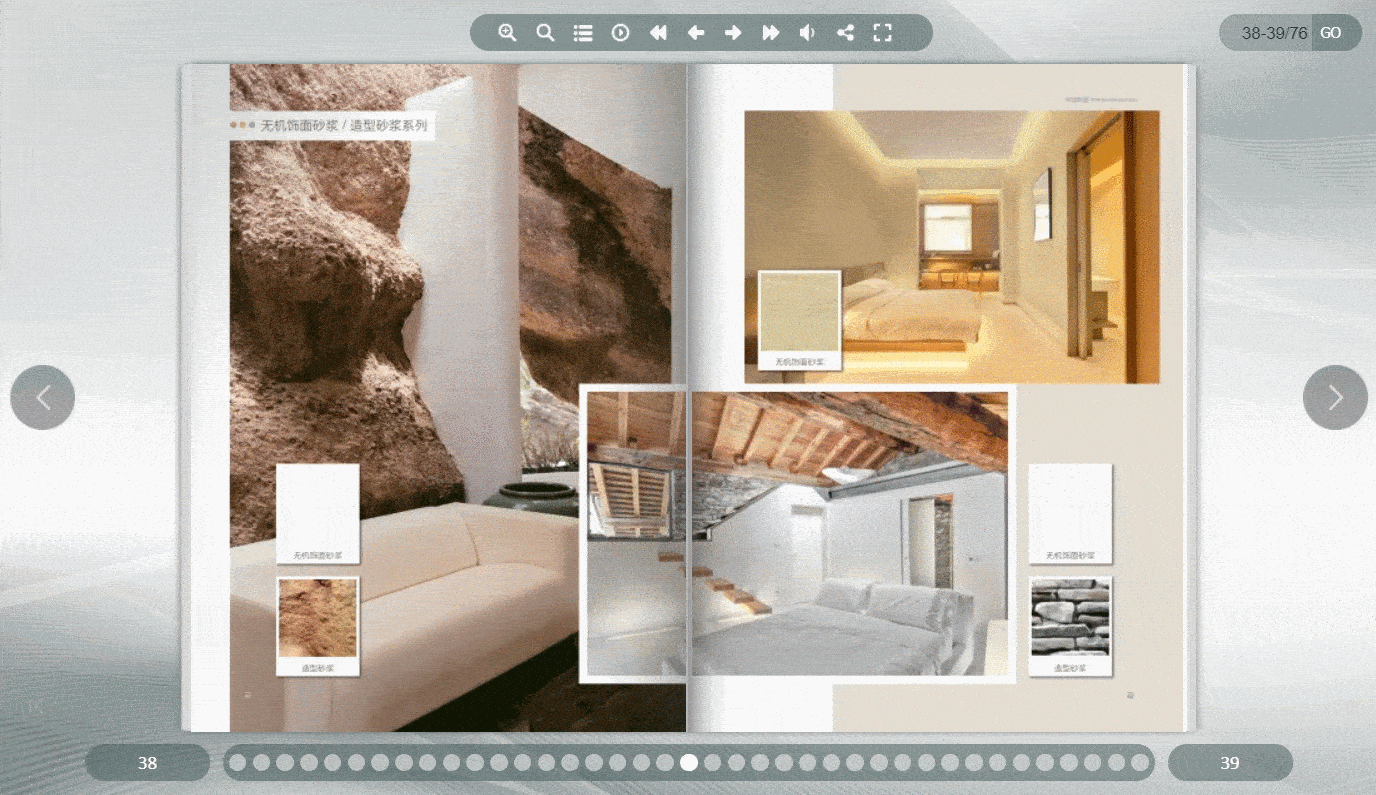Open the share icon in toolbar

(x=845, y=32)
